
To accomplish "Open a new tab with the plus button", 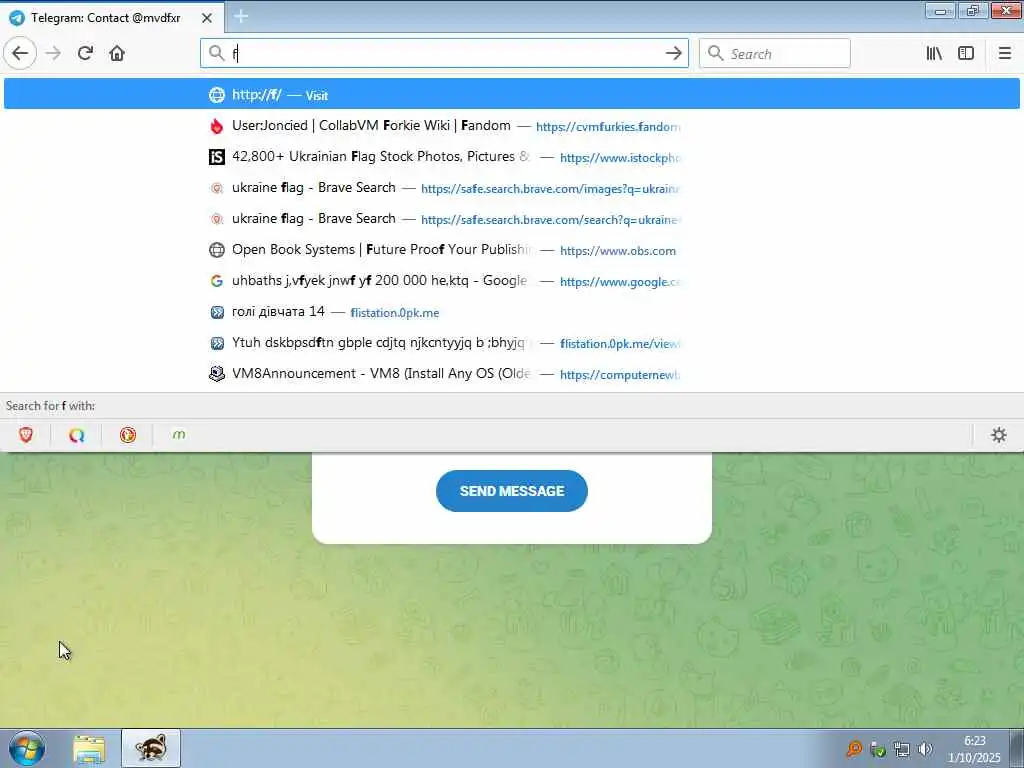I will pyautogui.click(x=241, y=16).
